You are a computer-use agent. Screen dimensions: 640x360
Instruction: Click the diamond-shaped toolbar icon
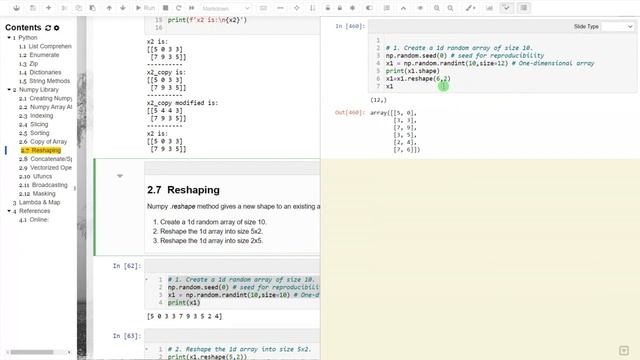pos(297,8)
